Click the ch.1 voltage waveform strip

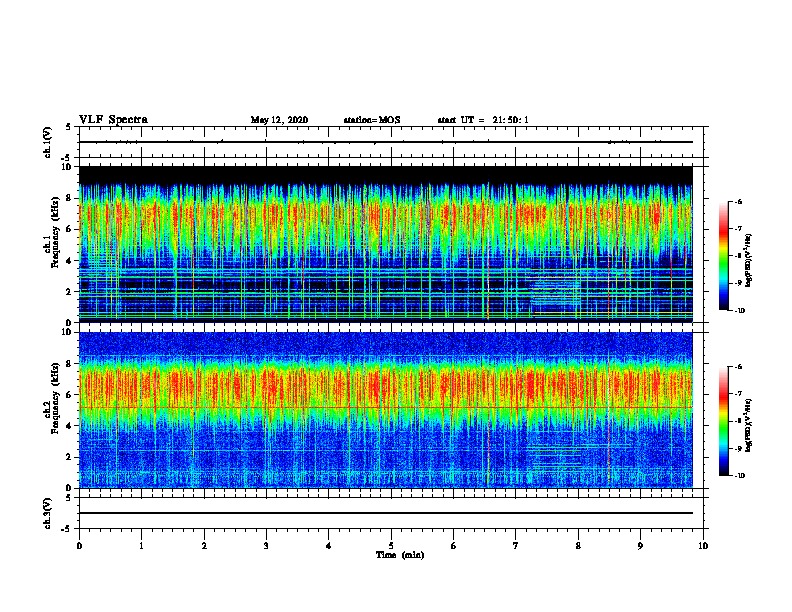coord(385,142)
